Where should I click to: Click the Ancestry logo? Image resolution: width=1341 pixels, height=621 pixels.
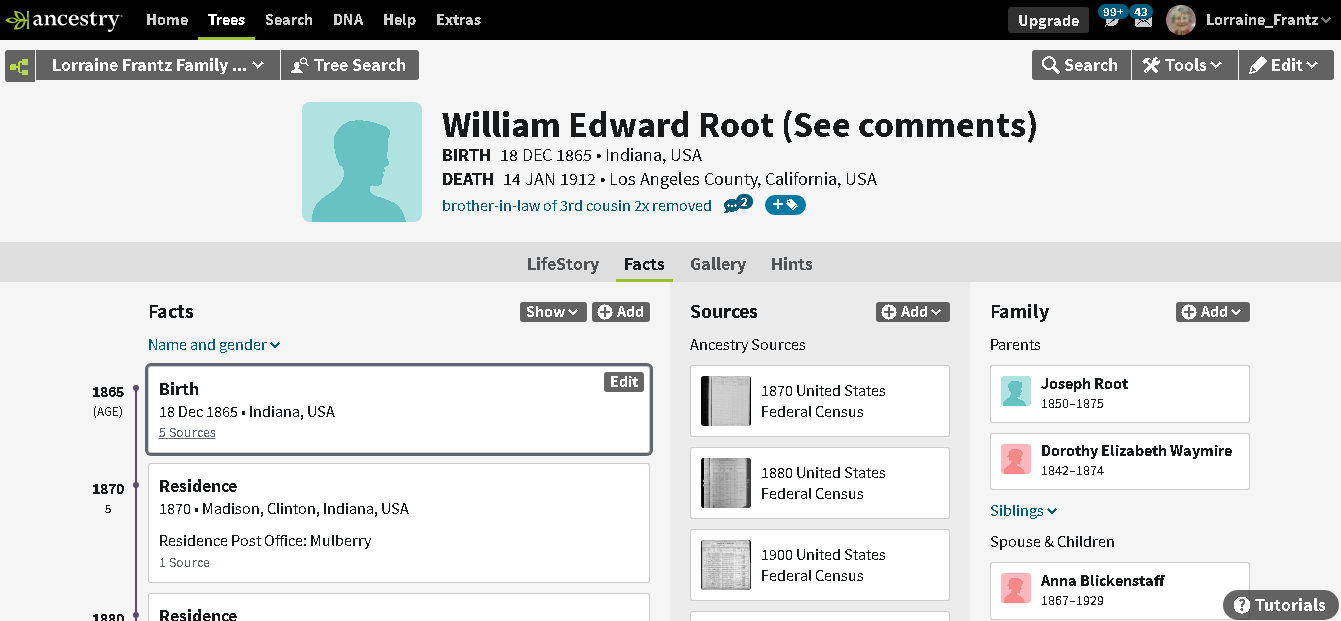tap(63, 20)
